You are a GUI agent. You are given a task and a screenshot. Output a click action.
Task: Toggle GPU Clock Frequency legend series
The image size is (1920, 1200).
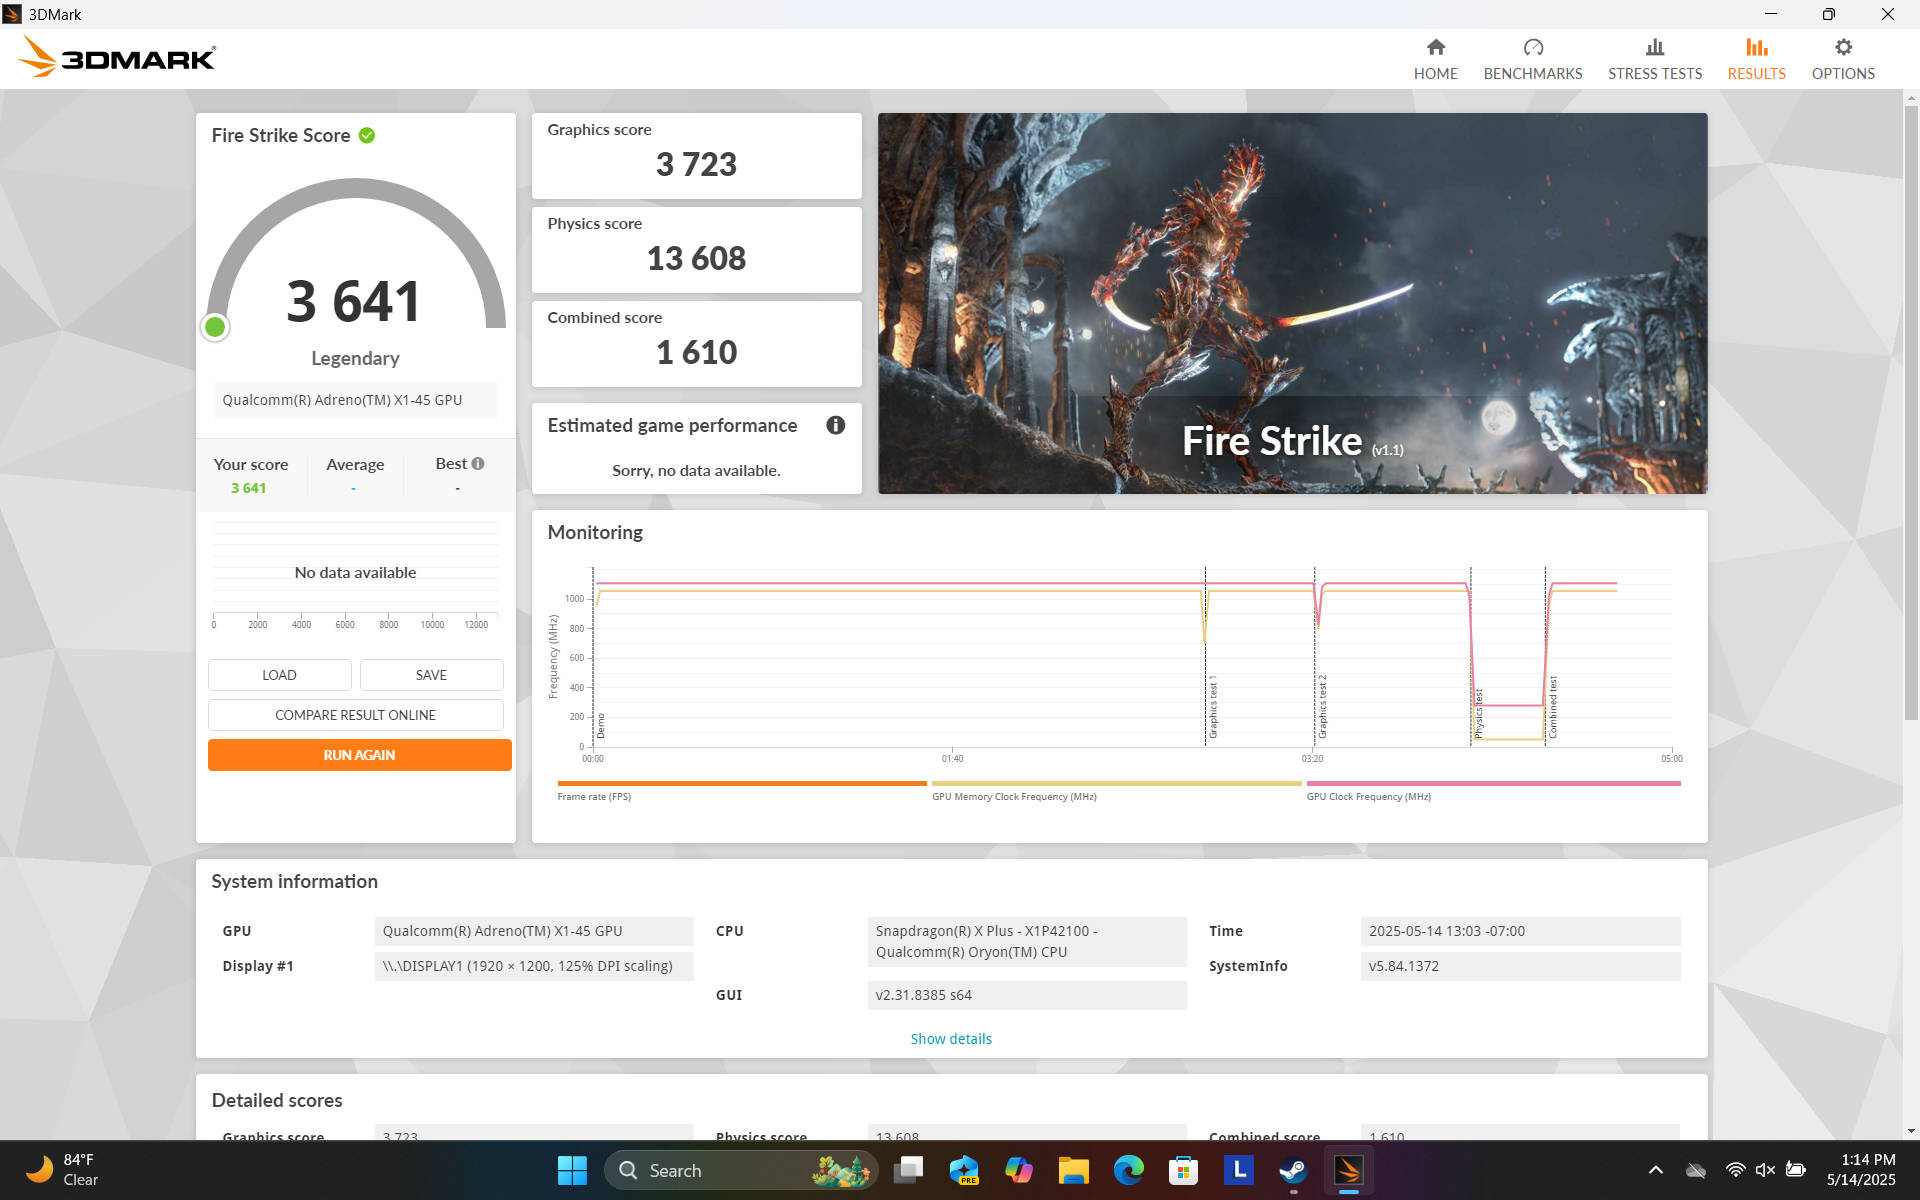tap(1368, 797)
